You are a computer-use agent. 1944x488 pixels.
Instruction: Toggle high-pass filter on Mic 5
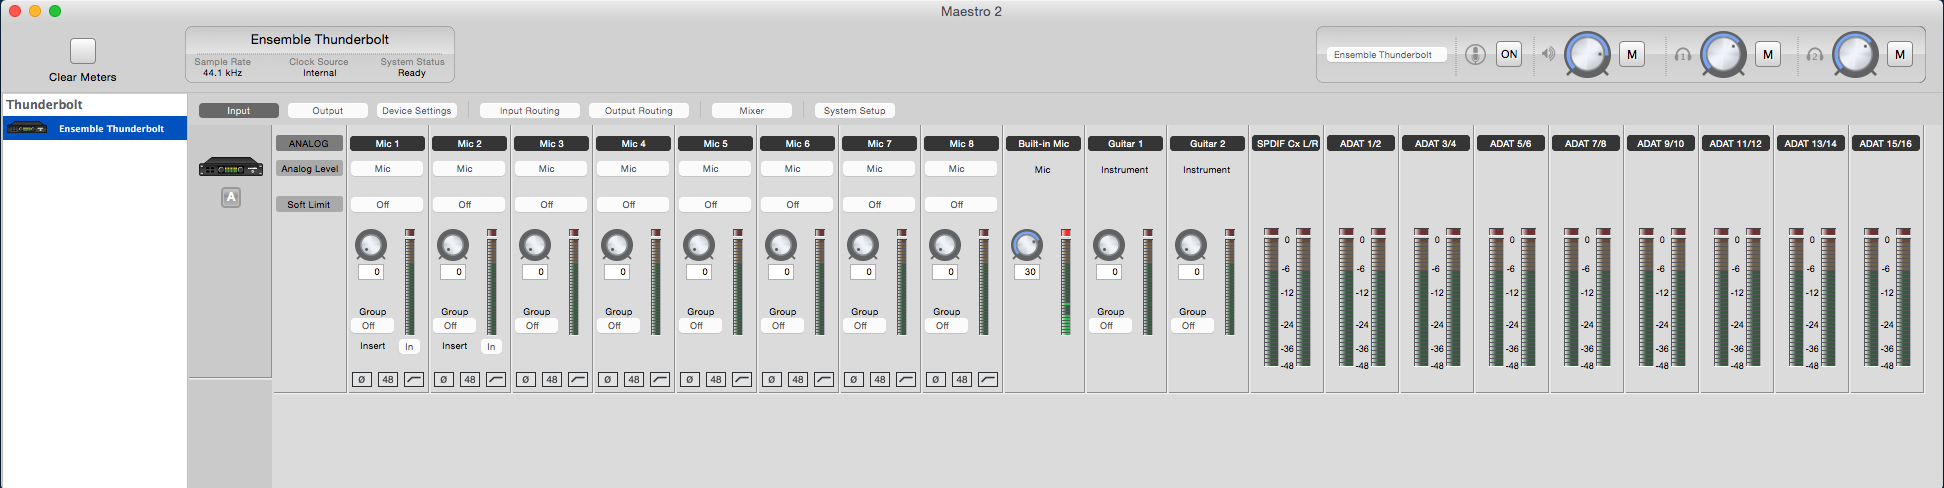click(742, 380)
